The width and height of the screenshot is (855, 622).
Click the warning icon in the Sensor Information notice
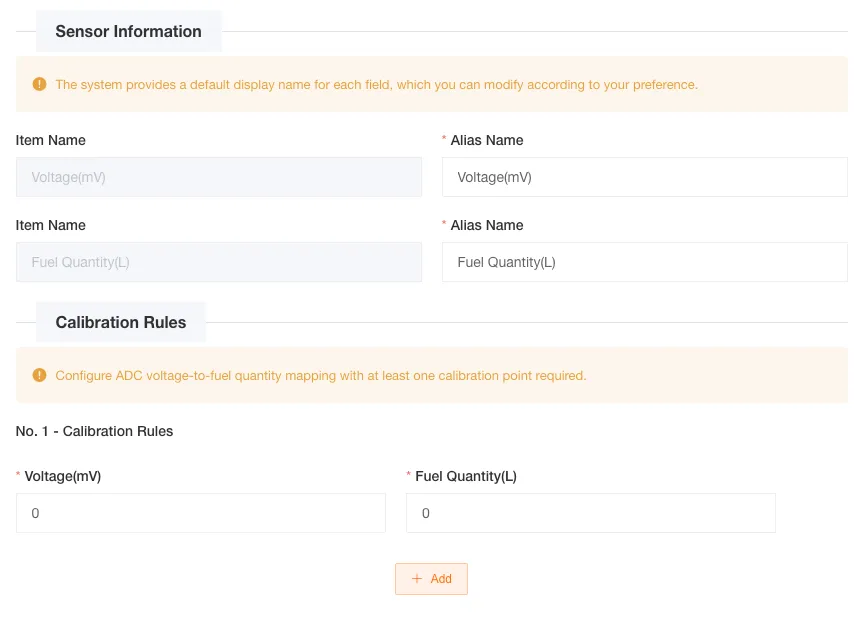[x=39, y=84]
